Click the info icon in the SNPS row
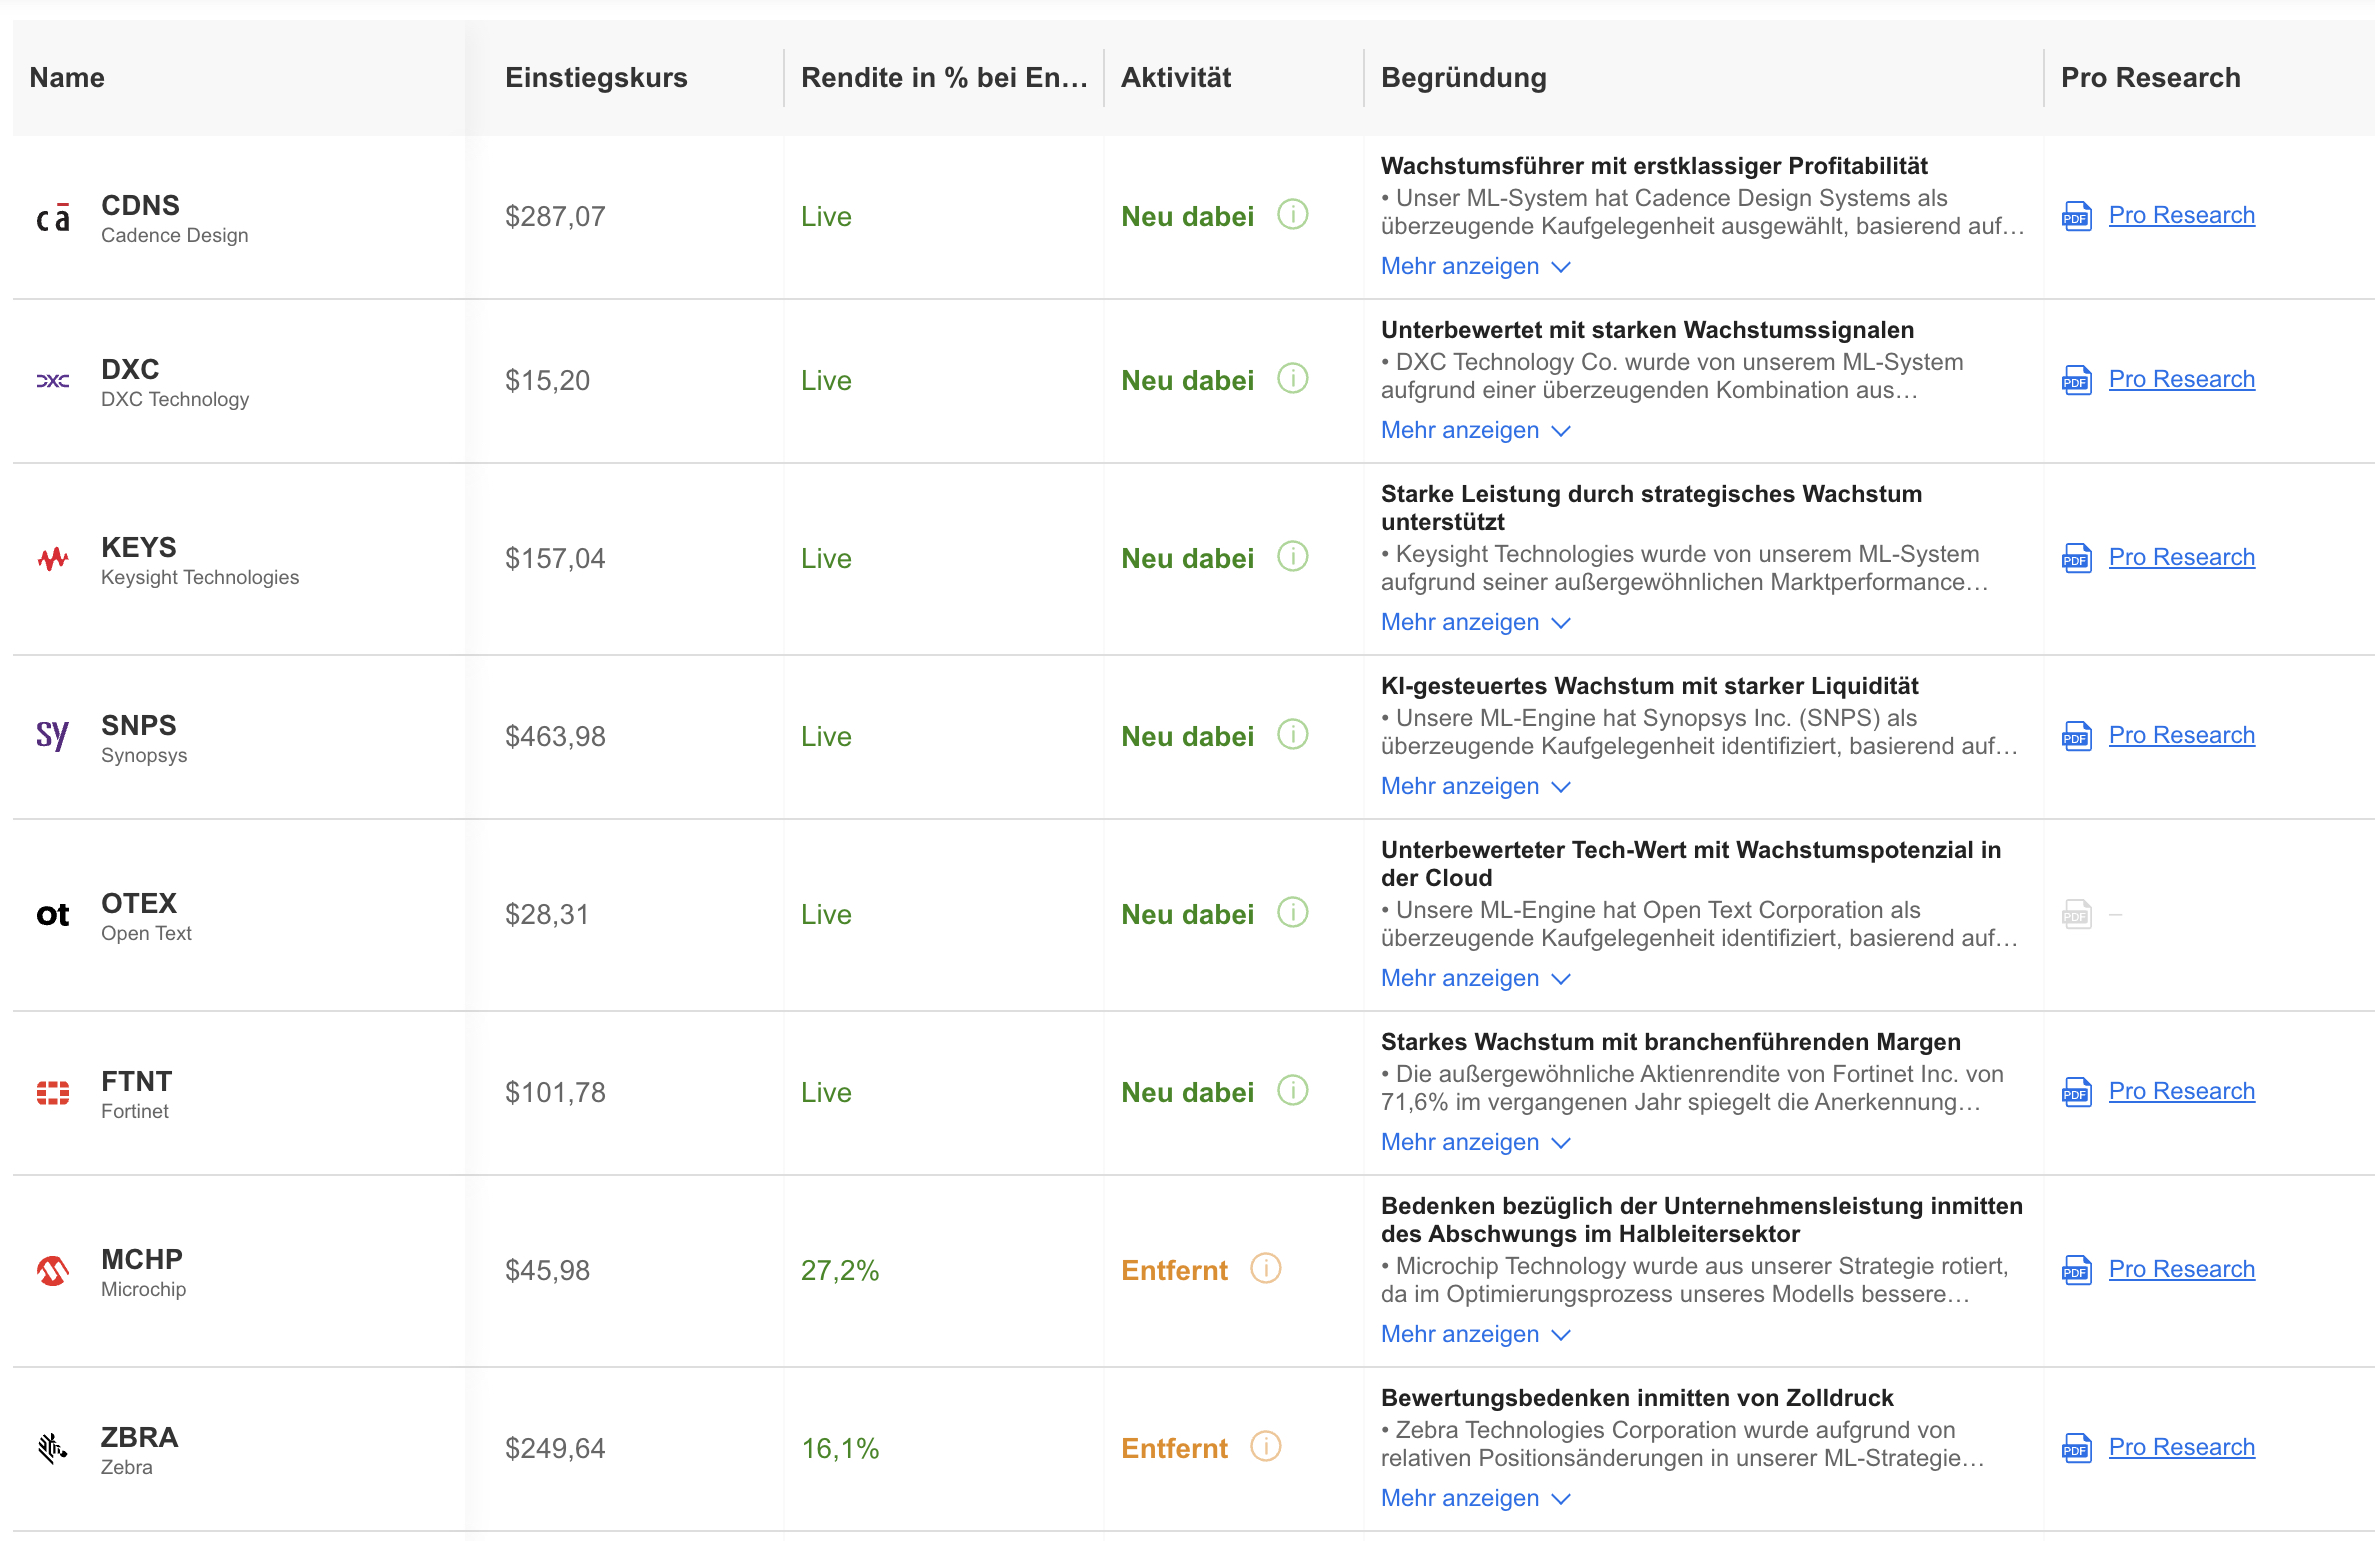The width and height of the screenshot is (2375, 1541). [x=1292, y=735]
